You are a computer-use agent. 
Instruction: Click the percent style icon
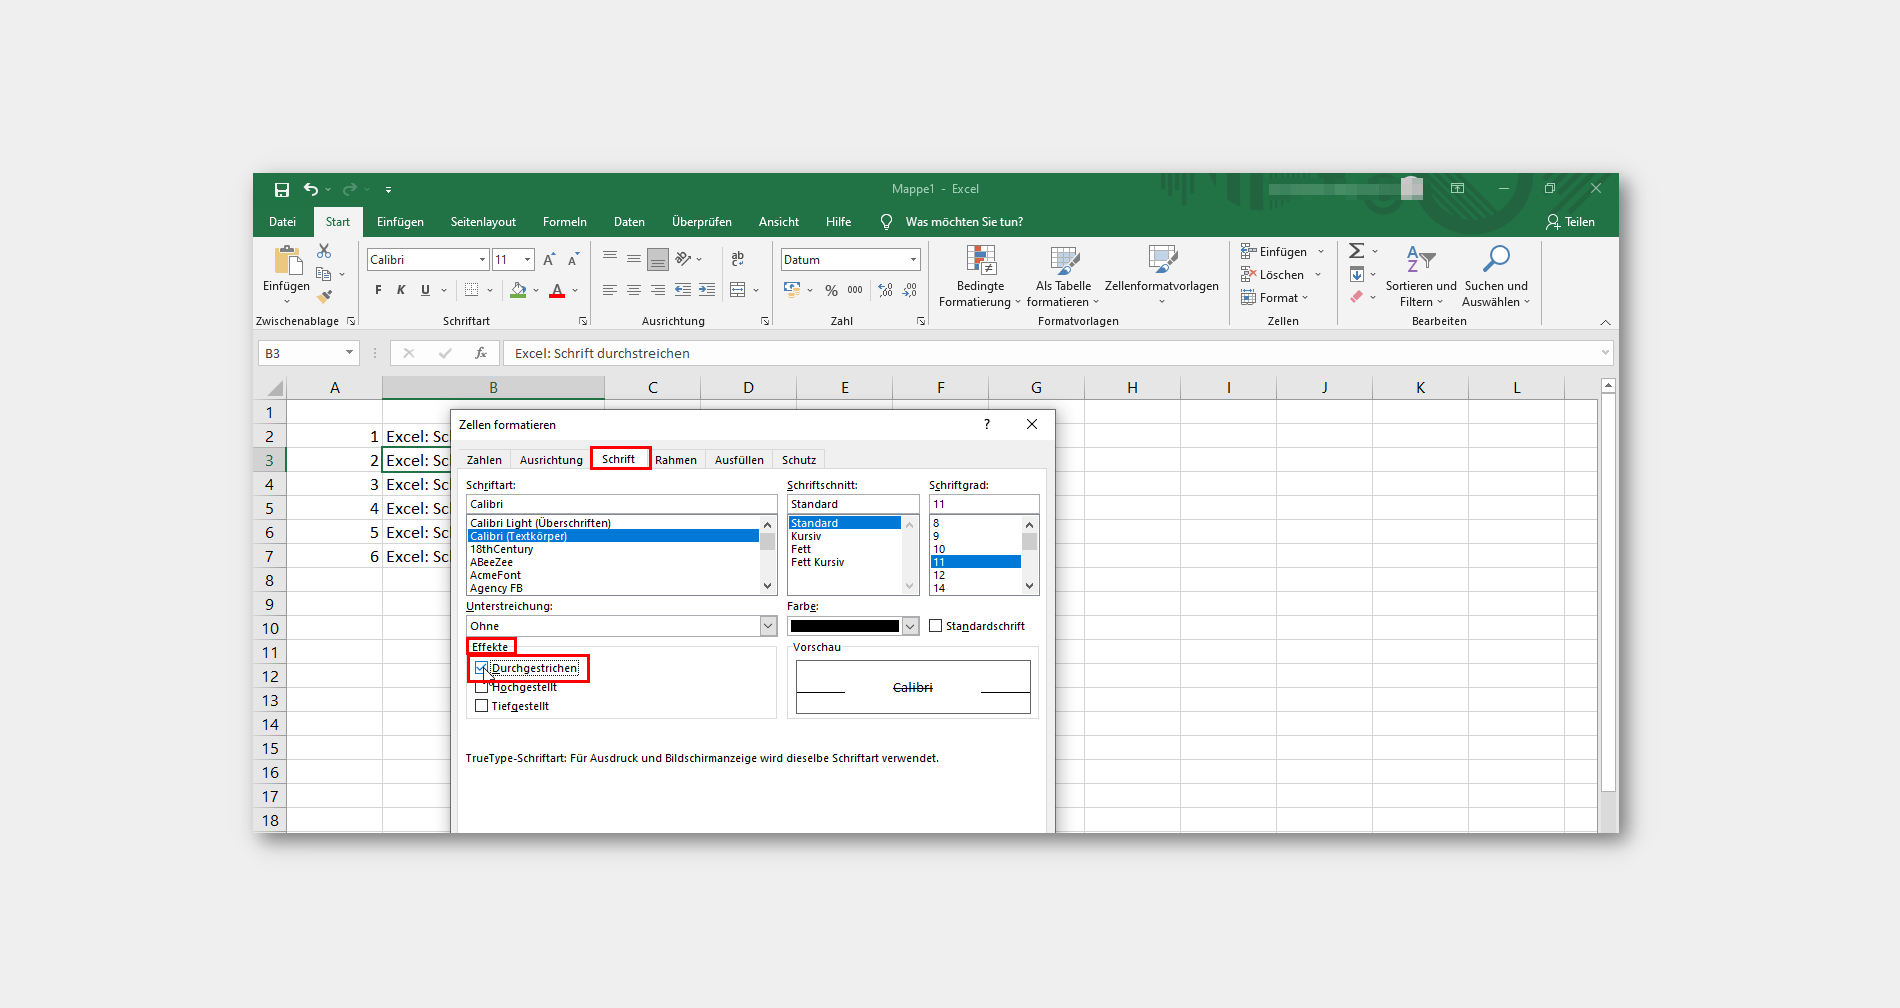pos(831,290)
